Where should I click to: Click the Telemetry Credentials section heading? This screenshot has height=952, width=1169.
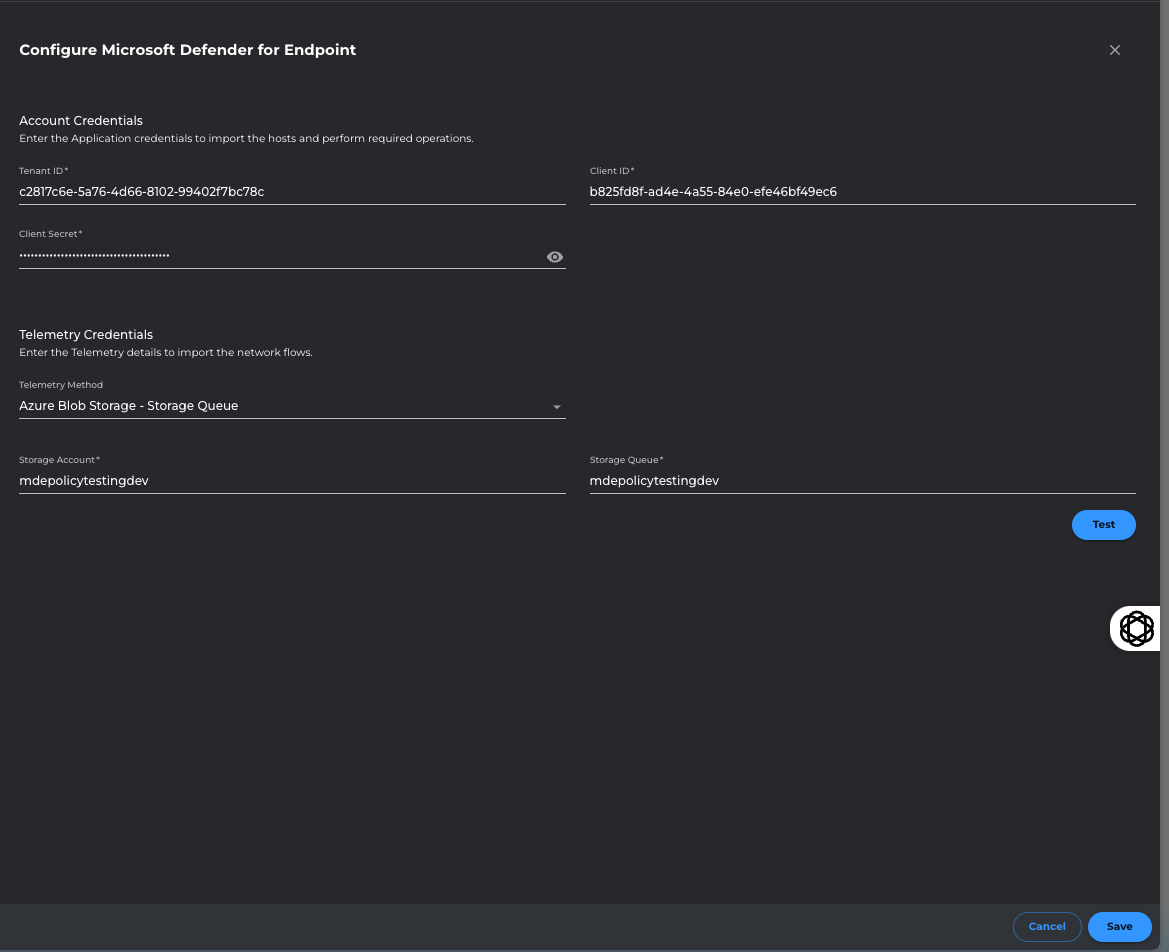(x=86, y=335)
